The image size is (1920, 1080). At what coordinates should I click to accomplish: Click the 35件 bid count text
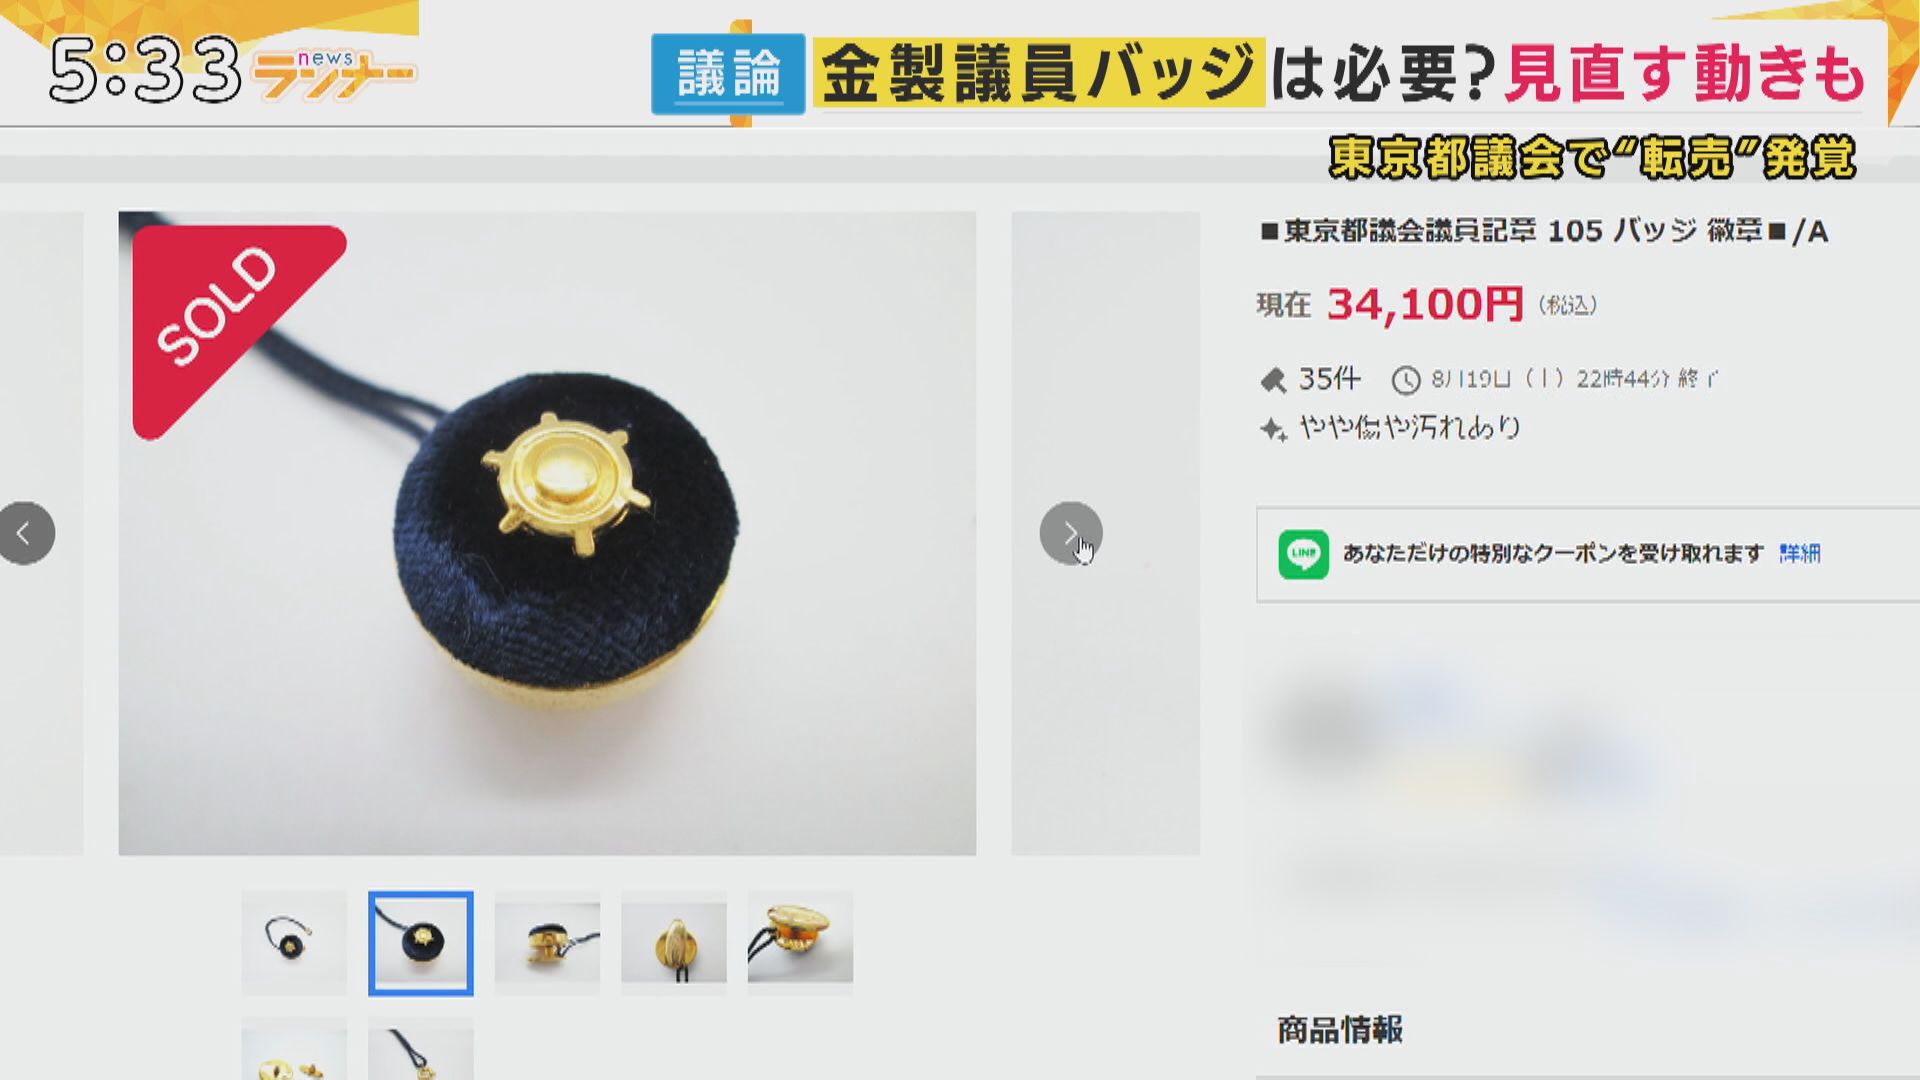(1329, 379)
